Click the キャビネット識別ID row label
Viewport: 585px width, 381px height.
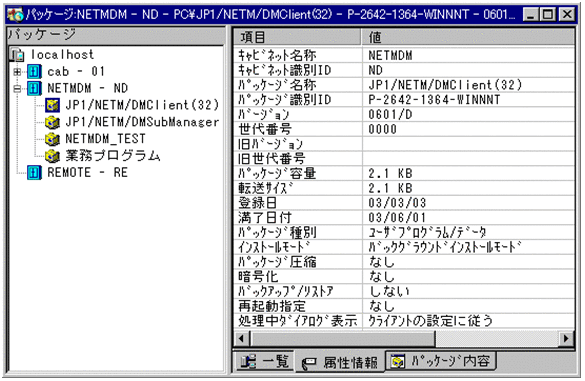285,70
